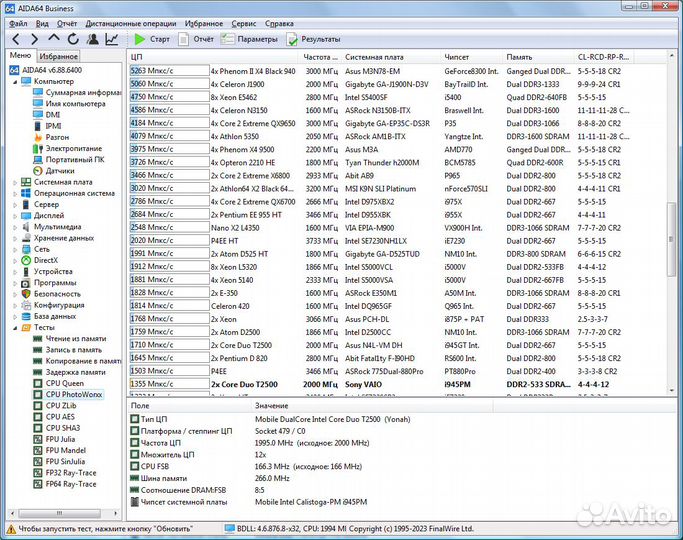Open Результаты from the toolbar
683x540 pixels.
click(312, 39)
